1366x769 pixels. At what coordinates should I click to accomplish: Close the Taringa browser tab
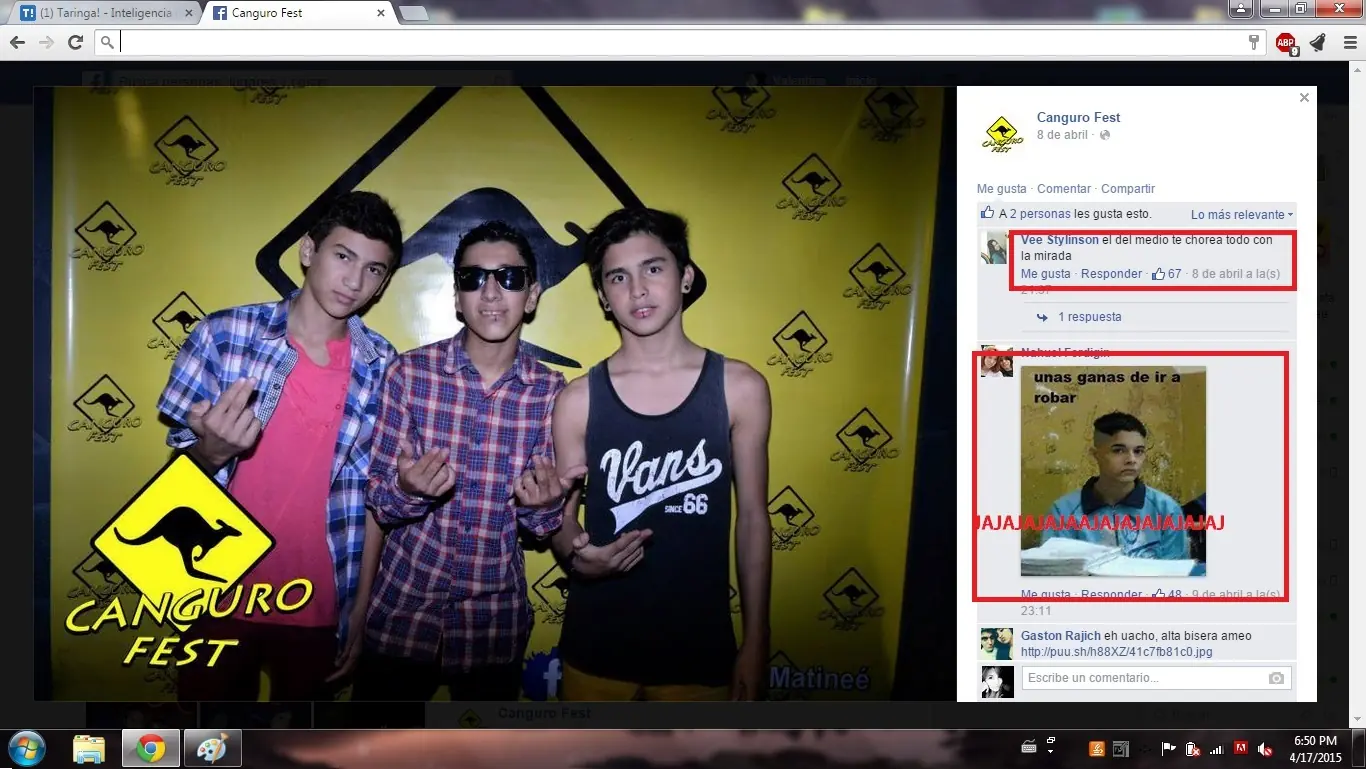point(191,13)
